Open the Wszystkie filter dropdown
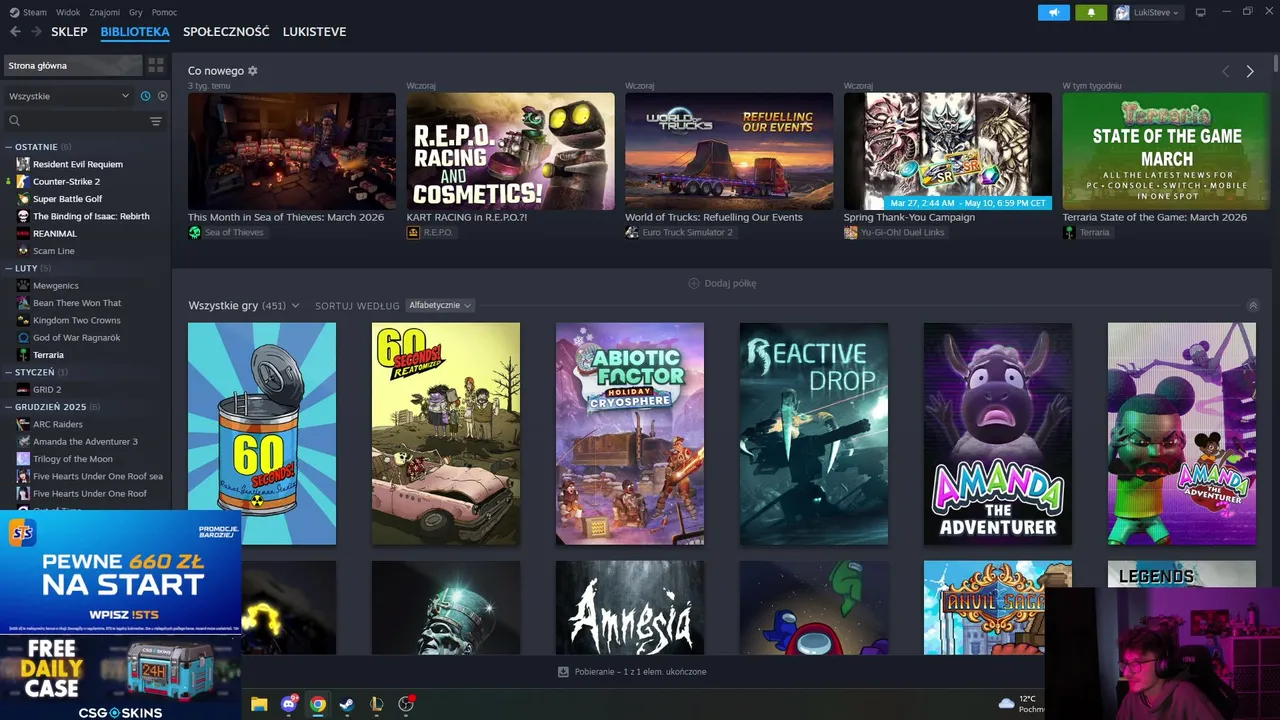 coord(69,96)
